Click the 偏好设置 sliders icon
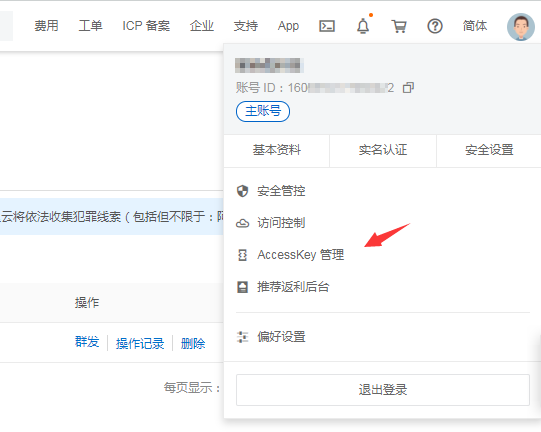Screen dimensions: 541x432 pos(243,337)
